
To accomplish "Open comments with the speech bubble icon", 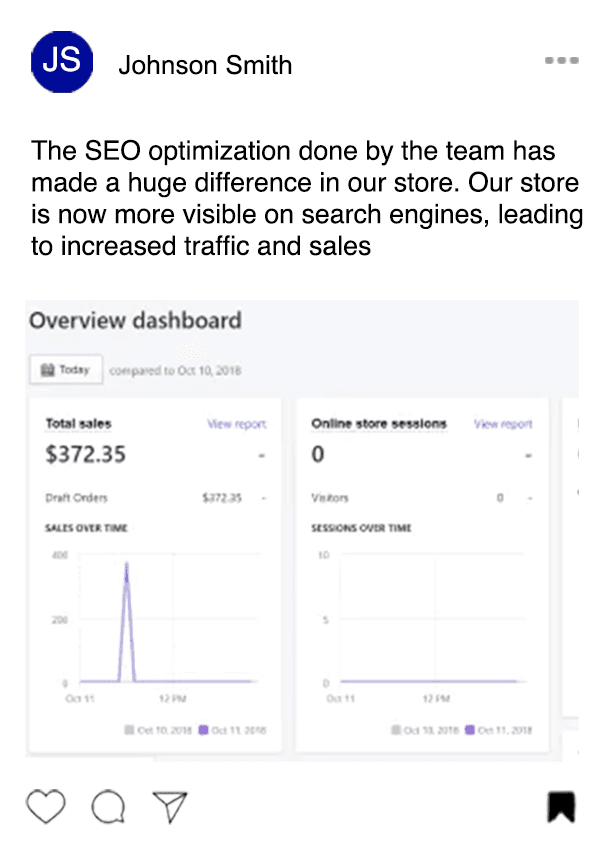I will (108, 807).
